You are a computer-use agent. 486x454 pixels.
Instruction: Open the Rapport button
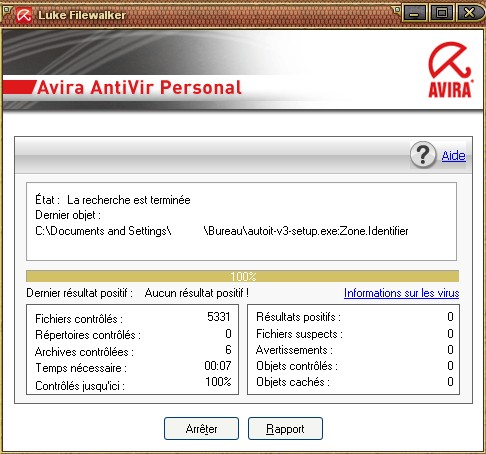point(285,429)
